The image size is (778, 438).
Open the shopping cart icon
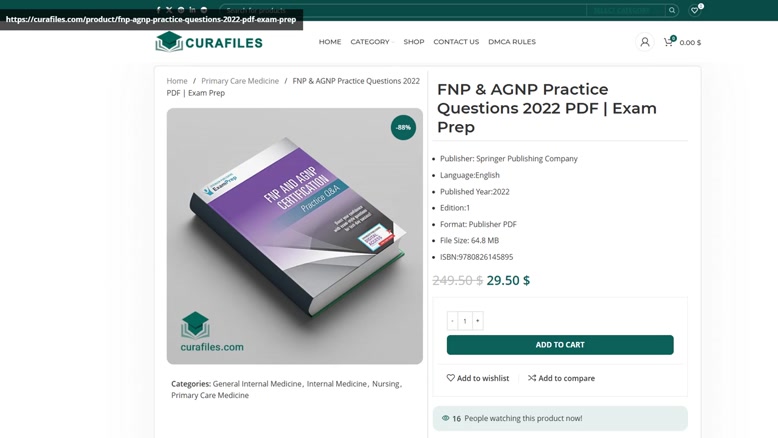tap(668, 42)
